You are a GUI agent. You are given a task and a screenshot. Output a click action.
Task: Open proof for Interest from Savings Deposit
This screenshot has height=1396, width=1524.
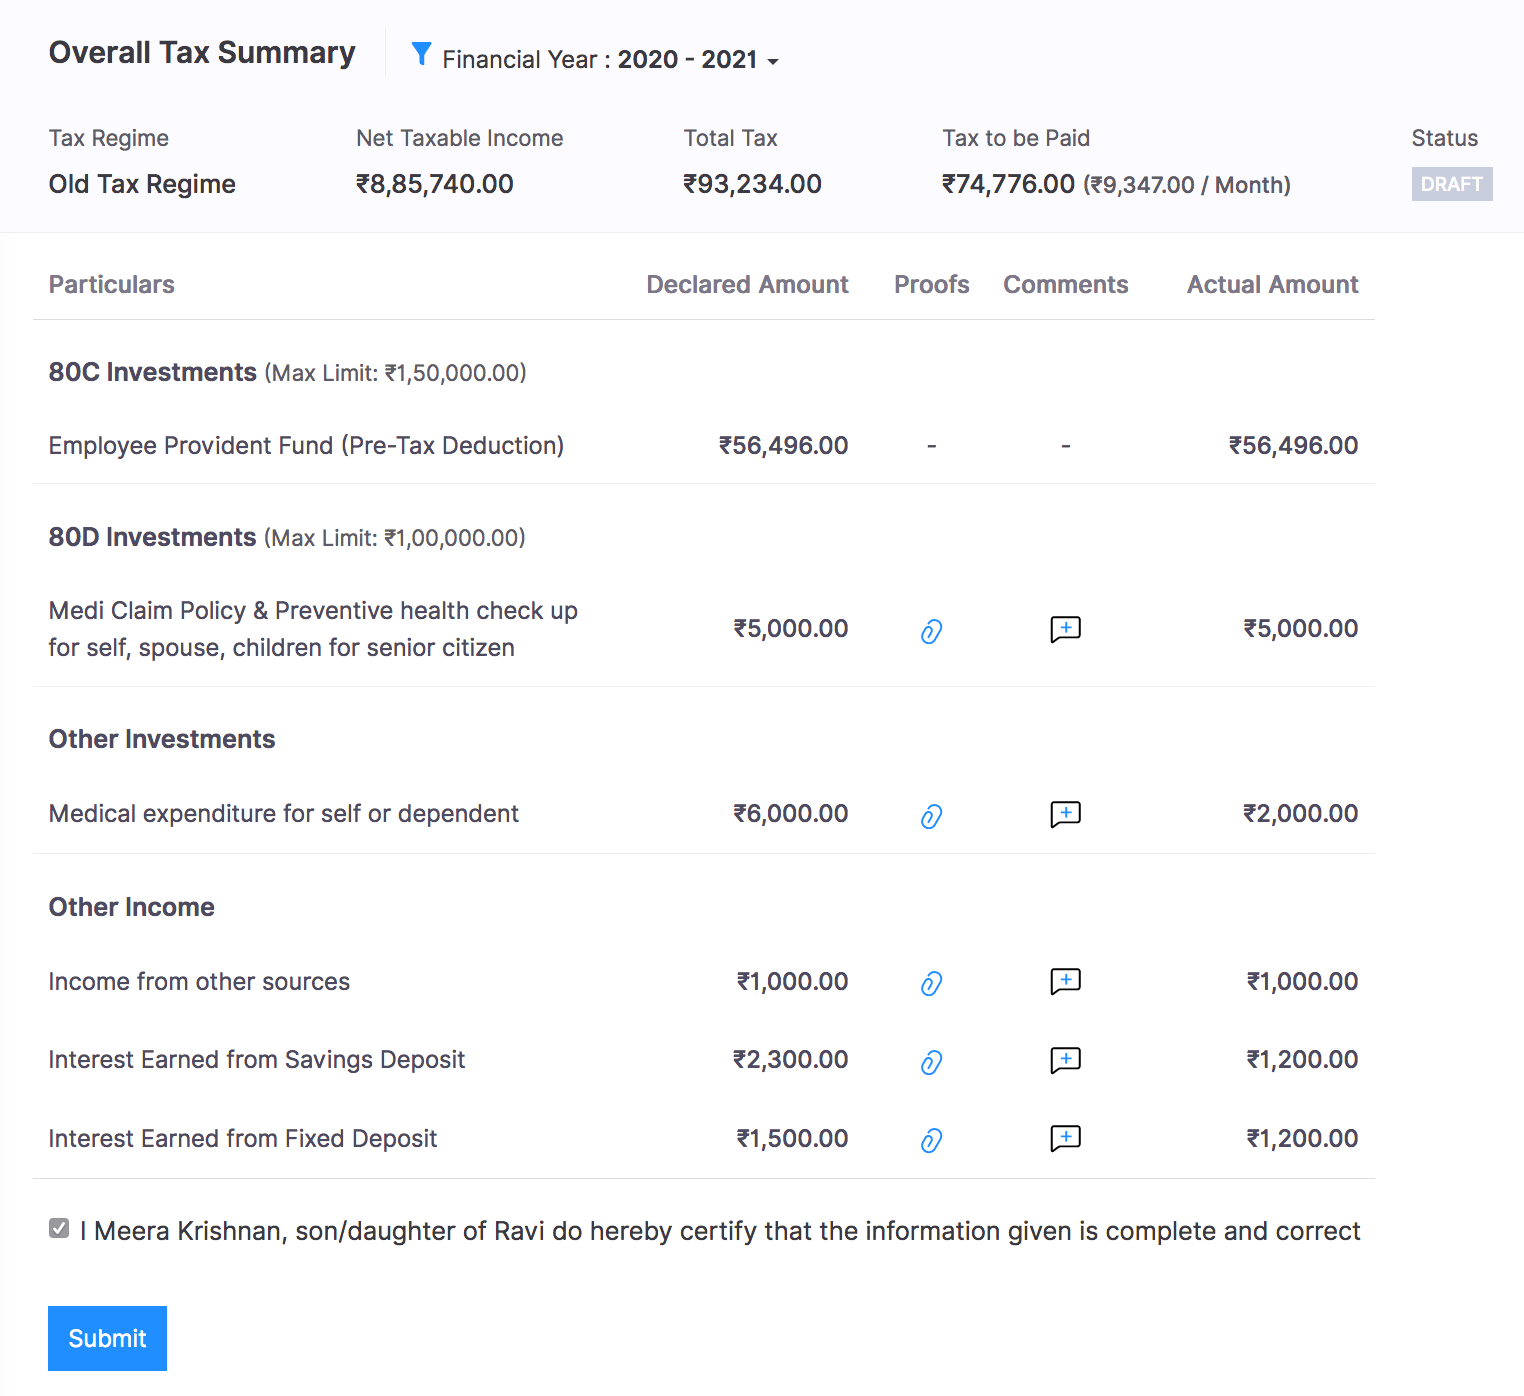(931, 1062)
